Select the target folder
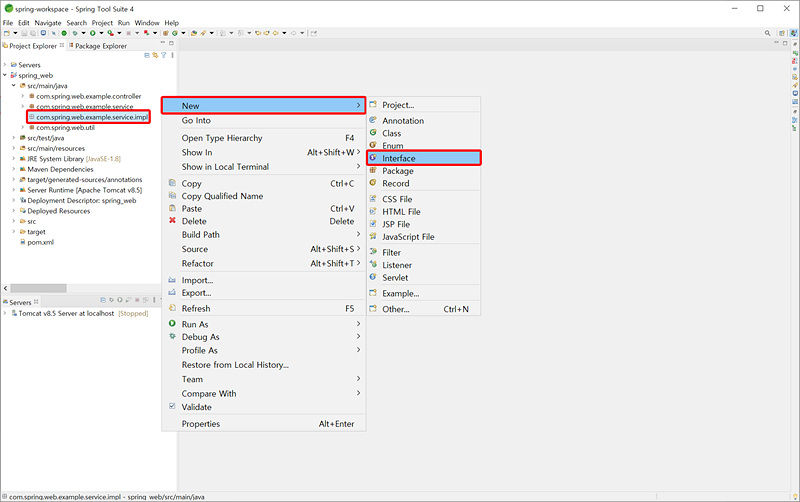This screenshot has height=502, width=800. pyautogui.click(x=36, y=232)
